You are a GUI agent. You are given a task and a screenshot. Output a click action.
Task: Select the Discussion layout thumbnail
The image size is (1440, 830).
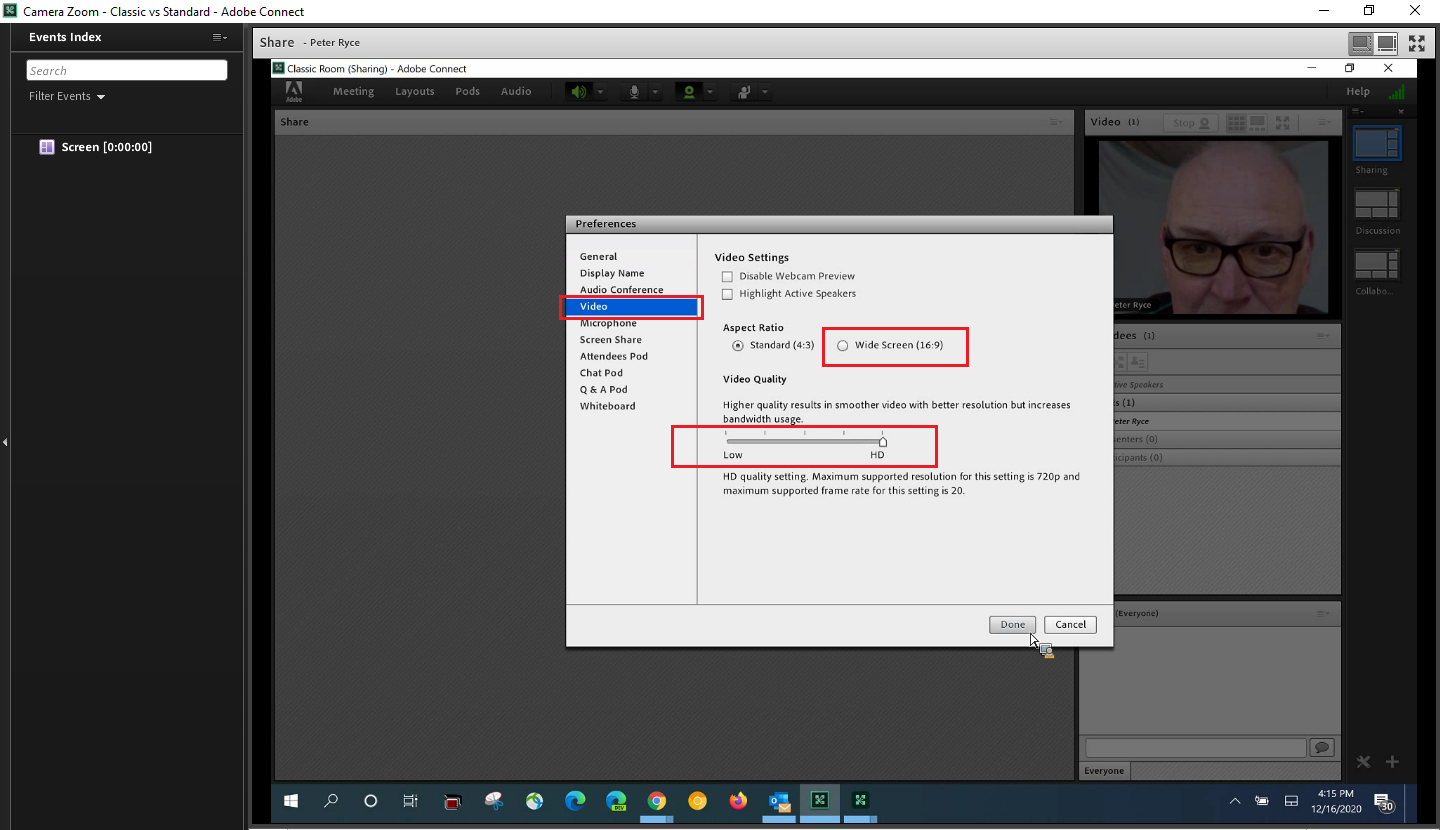[x=1377, y=203]
